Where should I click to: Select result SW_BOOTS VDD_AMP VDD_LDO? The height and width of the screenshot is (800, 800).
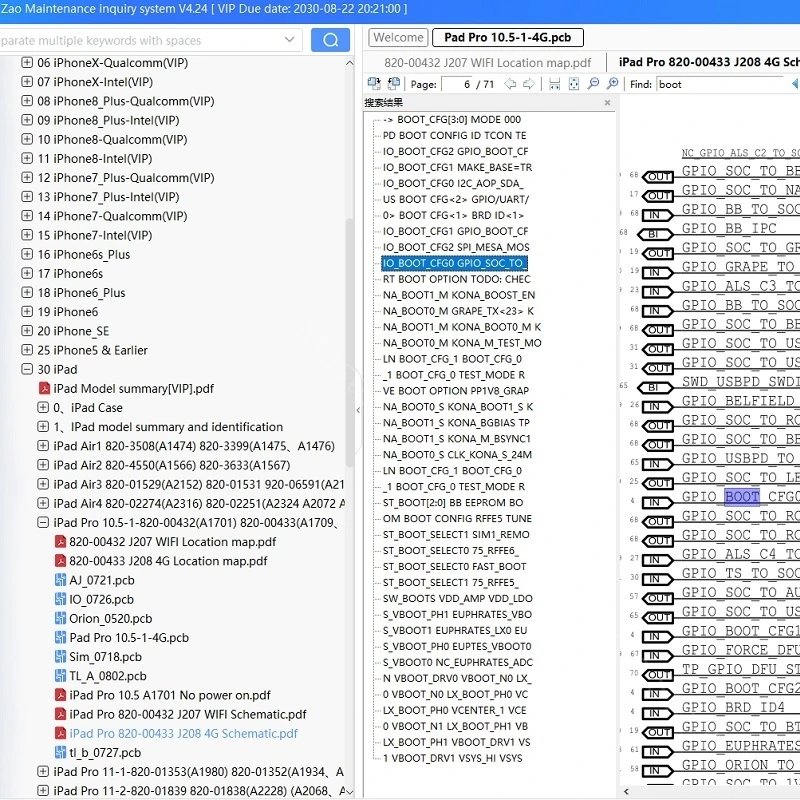click(x=457, y=598)
